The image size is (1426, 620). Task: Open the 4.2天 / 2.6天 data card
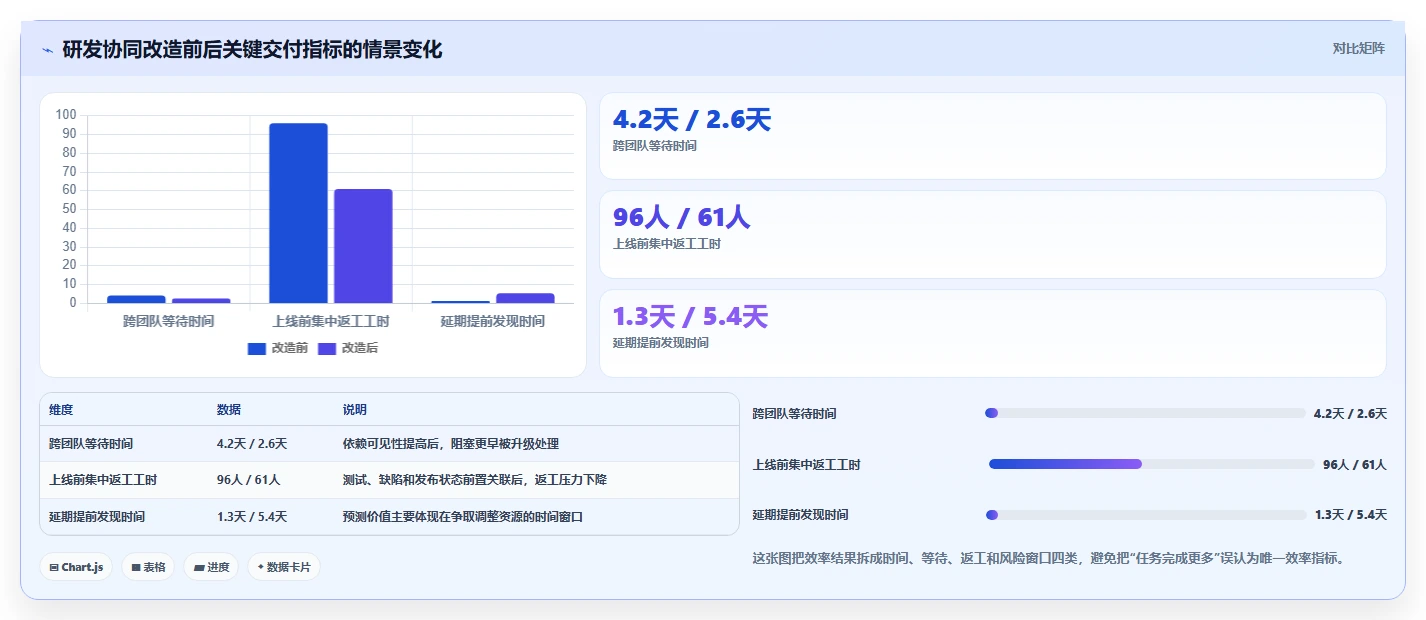coord(992,136)
